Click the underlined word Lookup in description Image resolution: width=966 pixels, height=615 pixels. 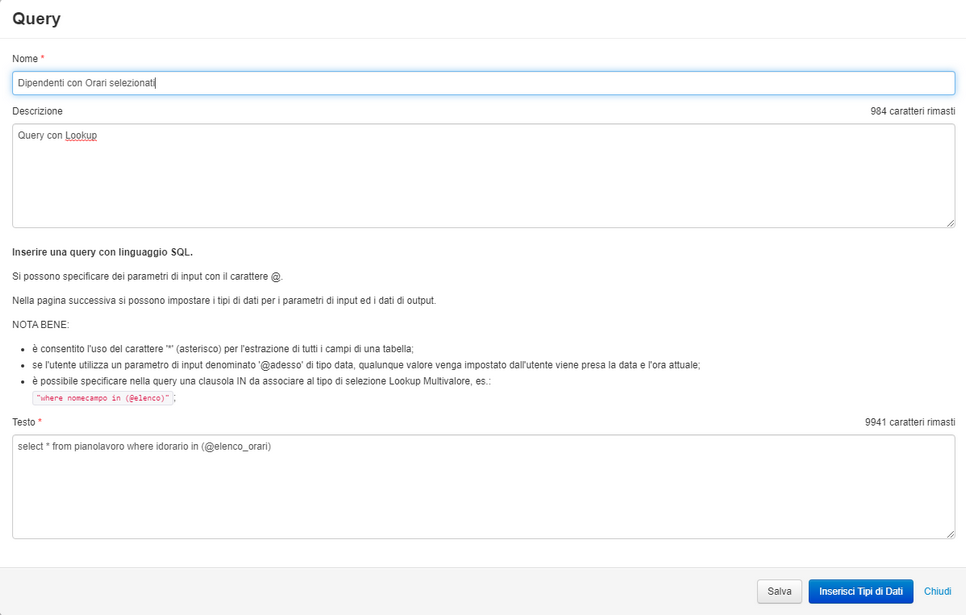[81, 135]
